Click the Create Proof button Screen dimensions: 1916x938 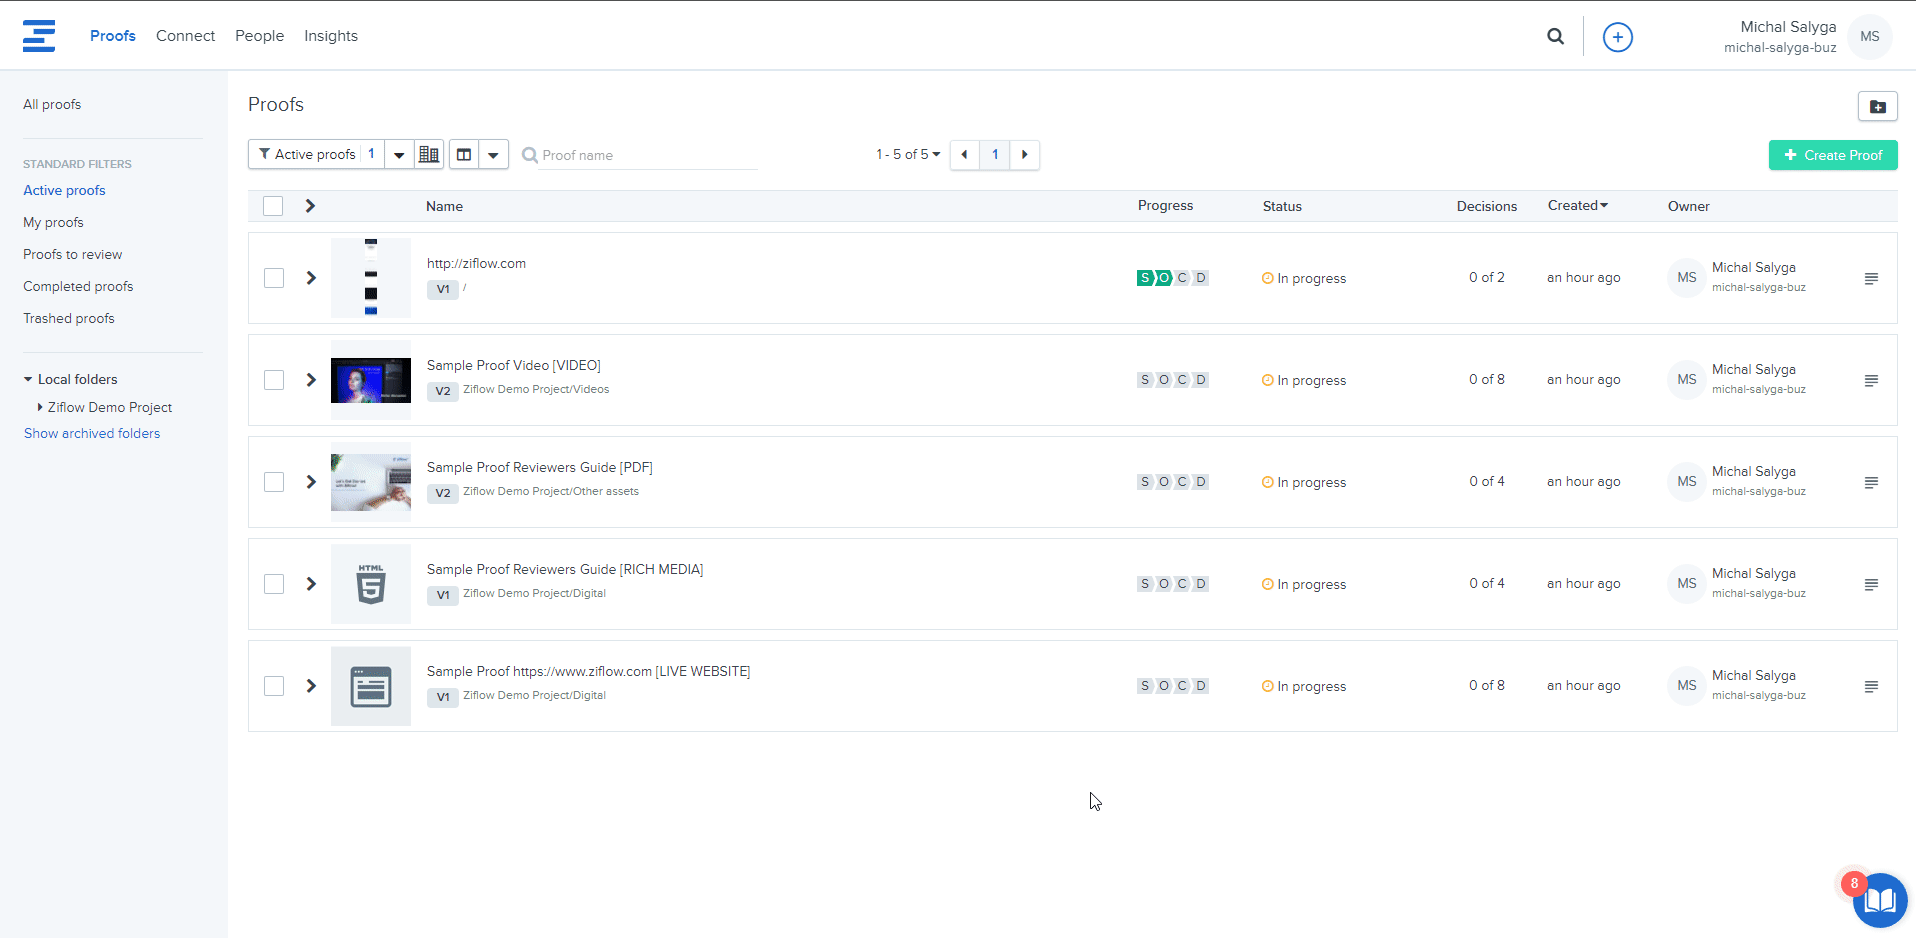pyautogui.click(x=1832, y=155)
